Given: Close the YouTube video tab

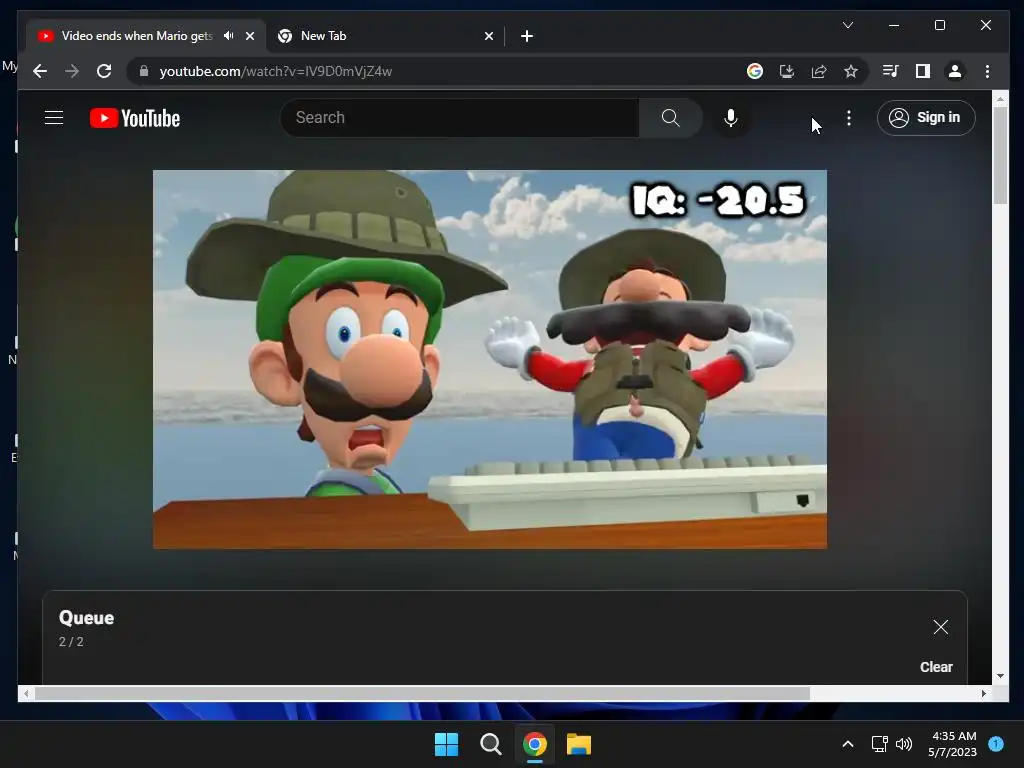Looking at the screenshot, I should coord(249,36).
